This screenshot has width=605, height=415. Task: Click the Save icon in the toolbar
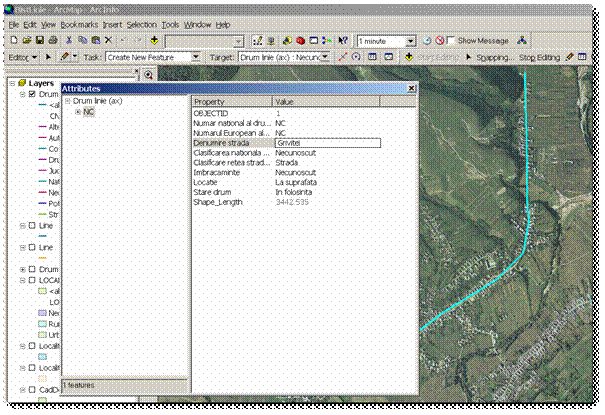39,41
